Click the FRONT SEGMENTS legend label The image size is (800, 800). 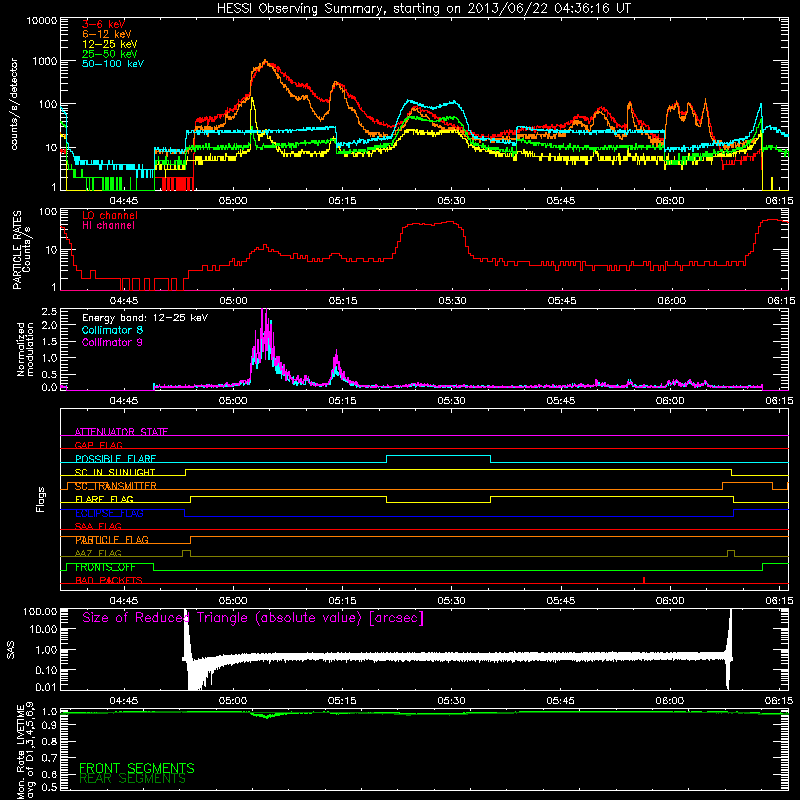[x=137, y=768]
